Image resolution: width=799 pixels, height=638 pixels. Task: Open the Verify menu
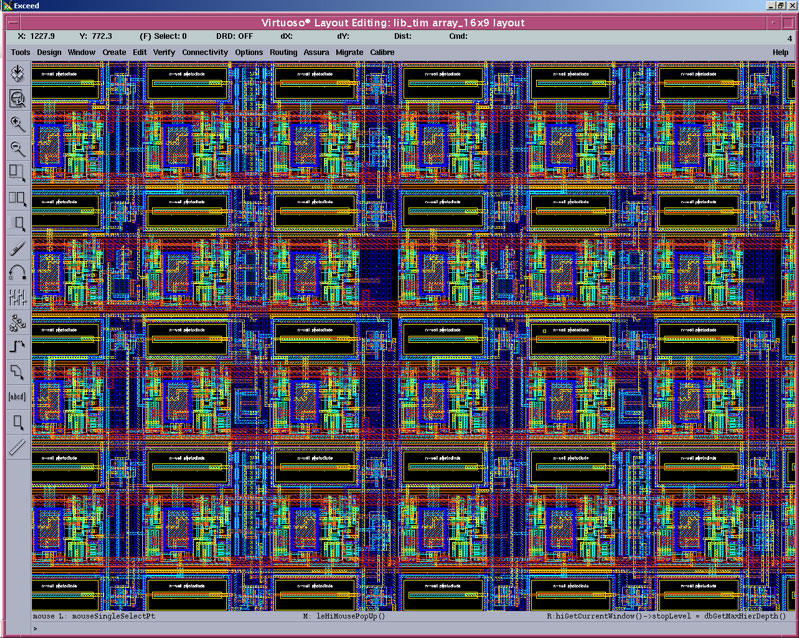[164, 52]
